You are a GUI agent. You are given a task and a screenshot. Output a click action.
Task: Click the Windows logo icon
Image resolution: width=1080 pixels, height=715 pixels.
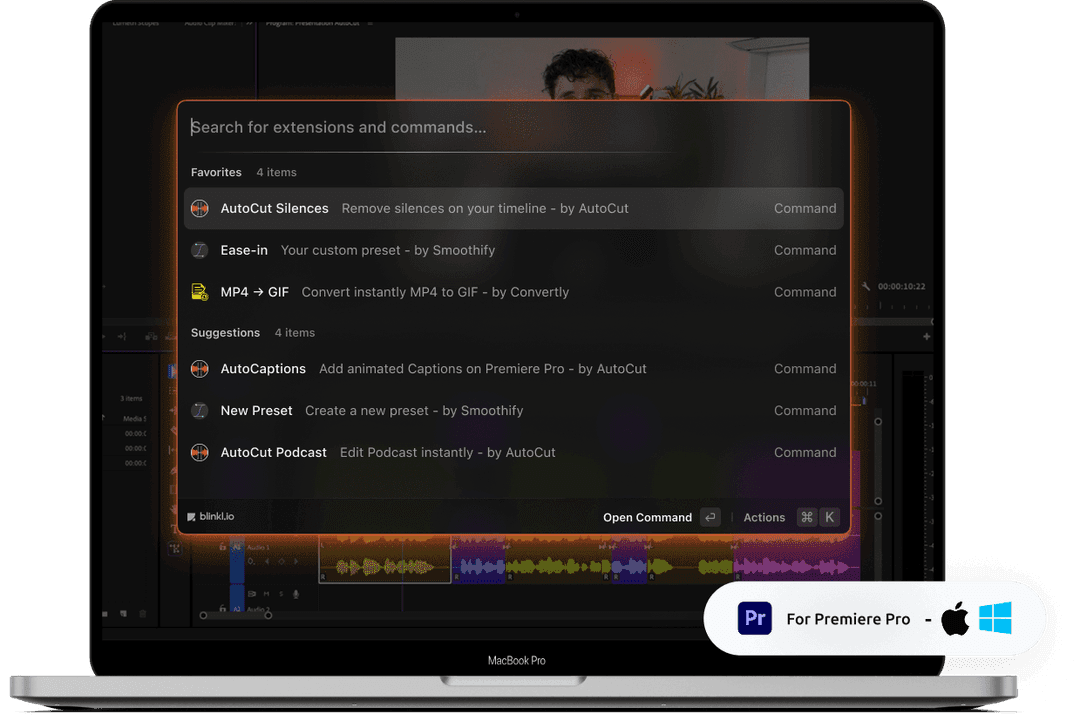tap(995, 619)
